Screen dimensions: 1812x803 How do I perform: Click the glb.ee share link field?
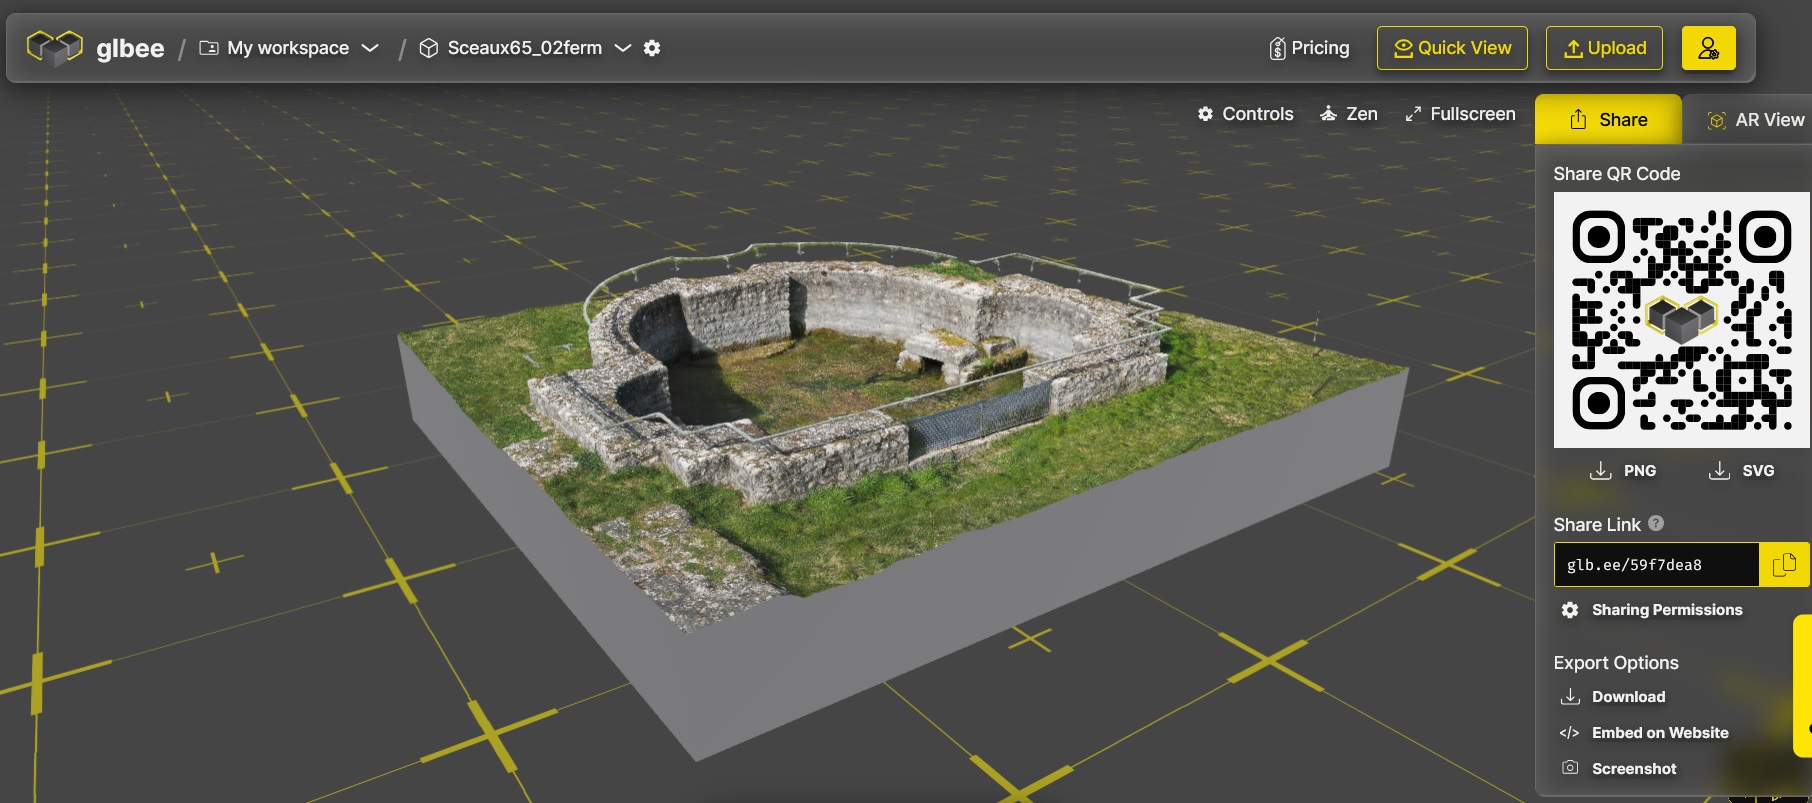(1655, 565)
